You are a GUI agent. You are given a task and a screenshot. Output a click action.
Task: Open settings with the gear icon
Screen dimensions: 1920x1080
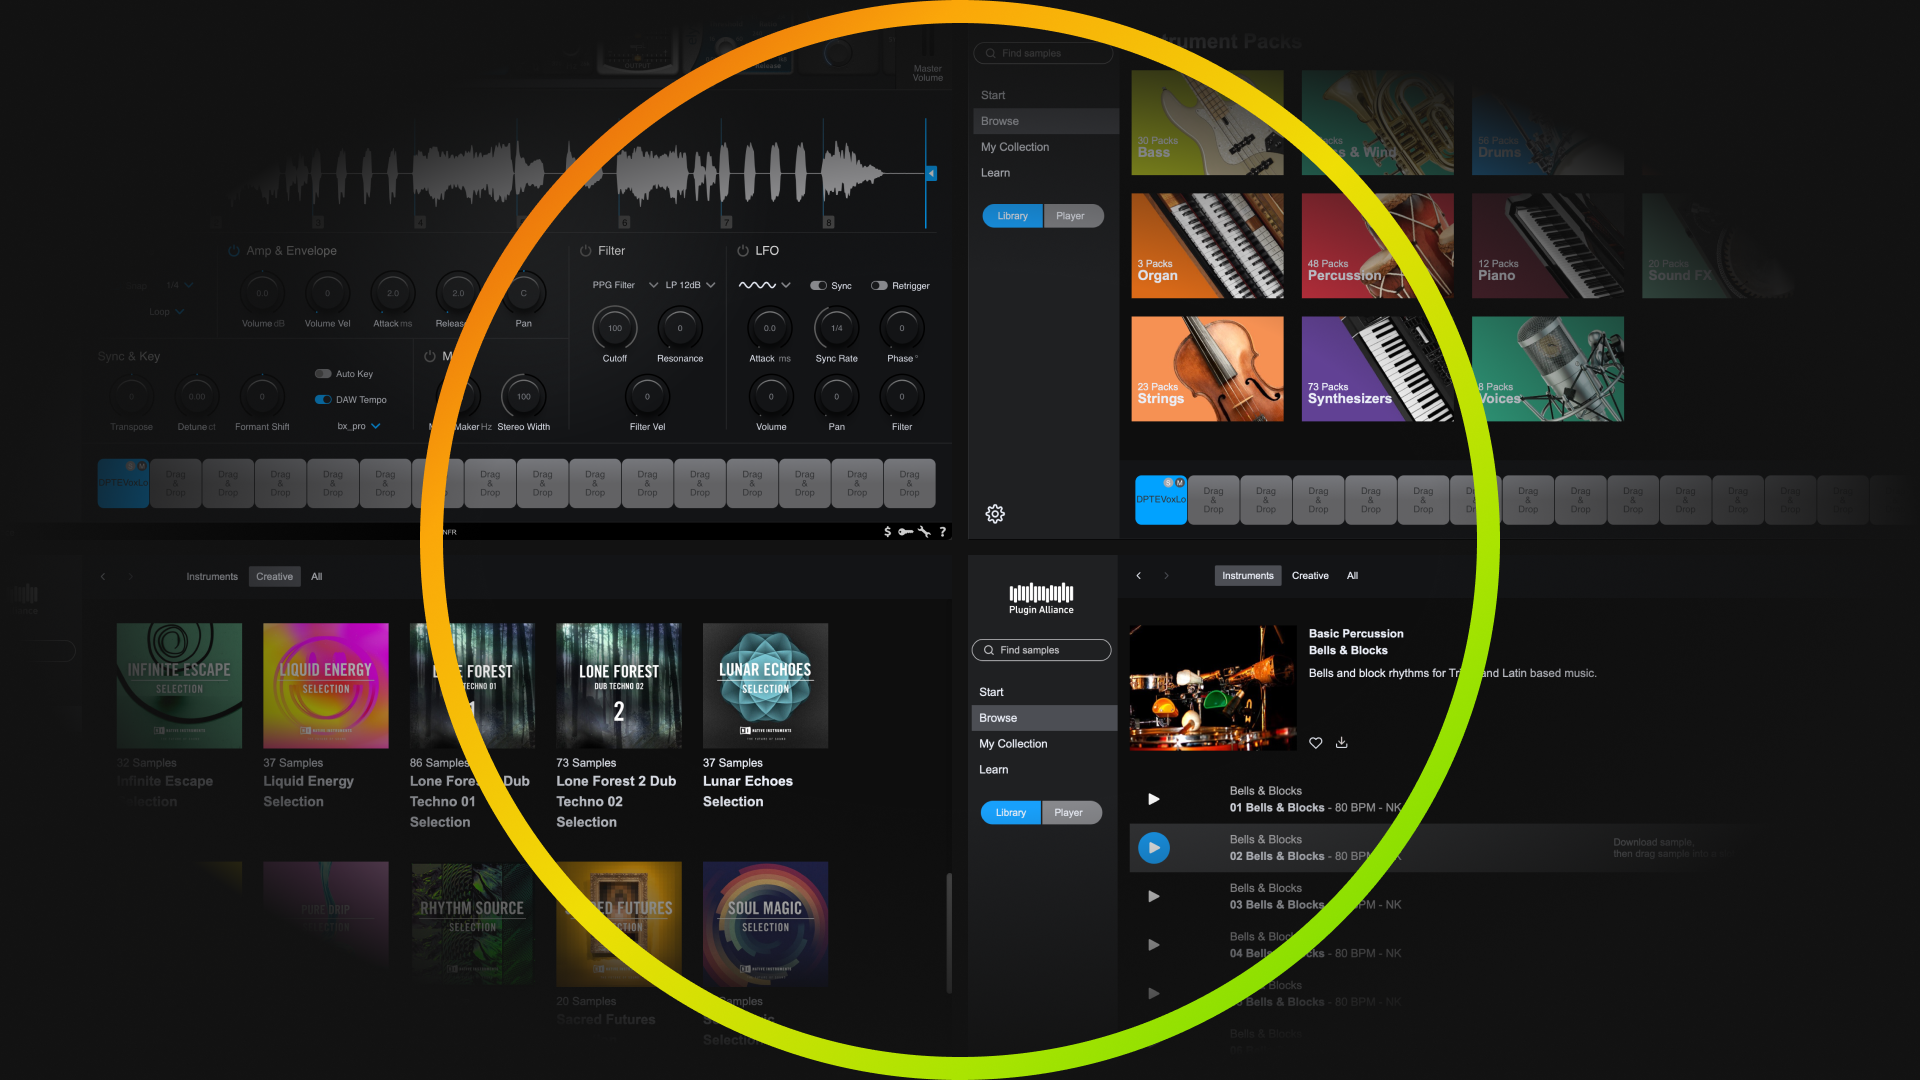pos(995,514)
